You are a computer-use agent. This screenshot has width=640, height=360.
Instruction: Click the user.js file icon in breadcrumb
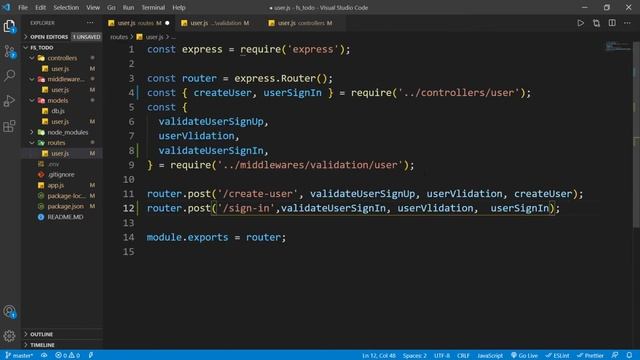(140, 37)
